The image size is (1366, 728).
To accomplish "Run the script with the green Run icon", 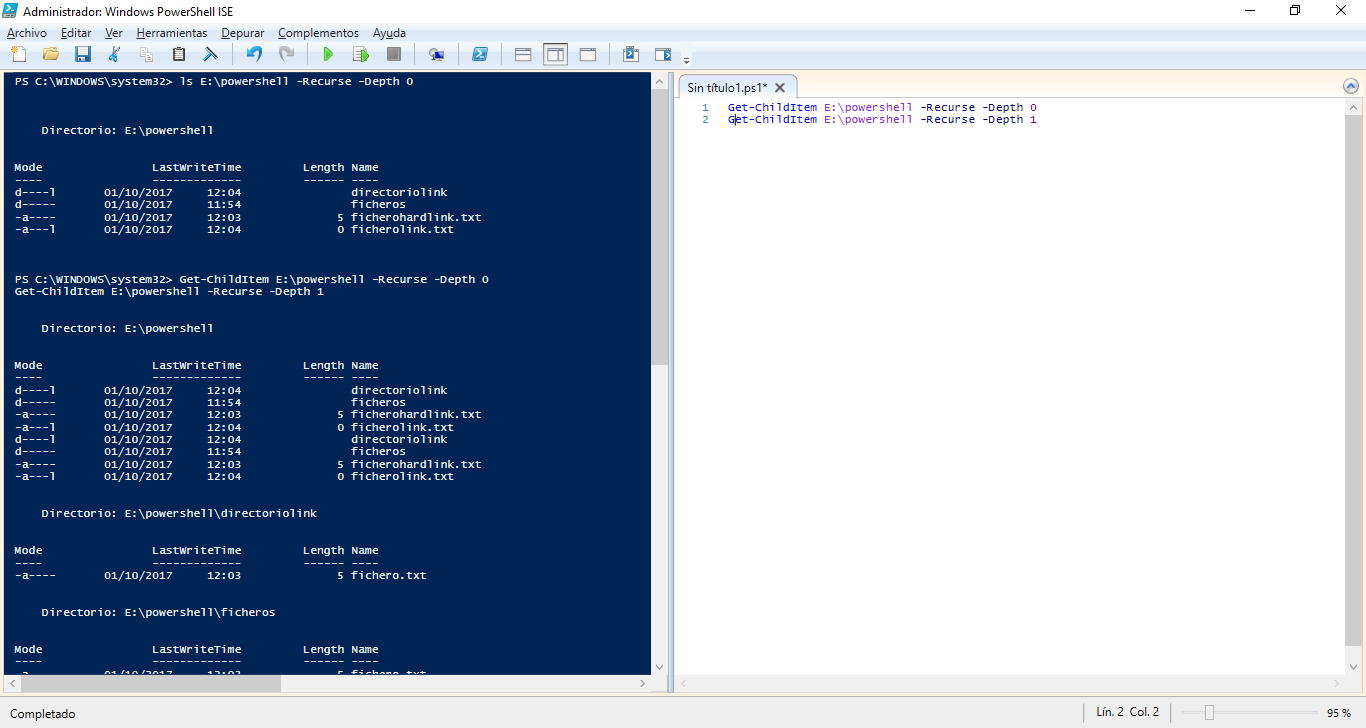I will pyautogui.click(x=328, y=55).
